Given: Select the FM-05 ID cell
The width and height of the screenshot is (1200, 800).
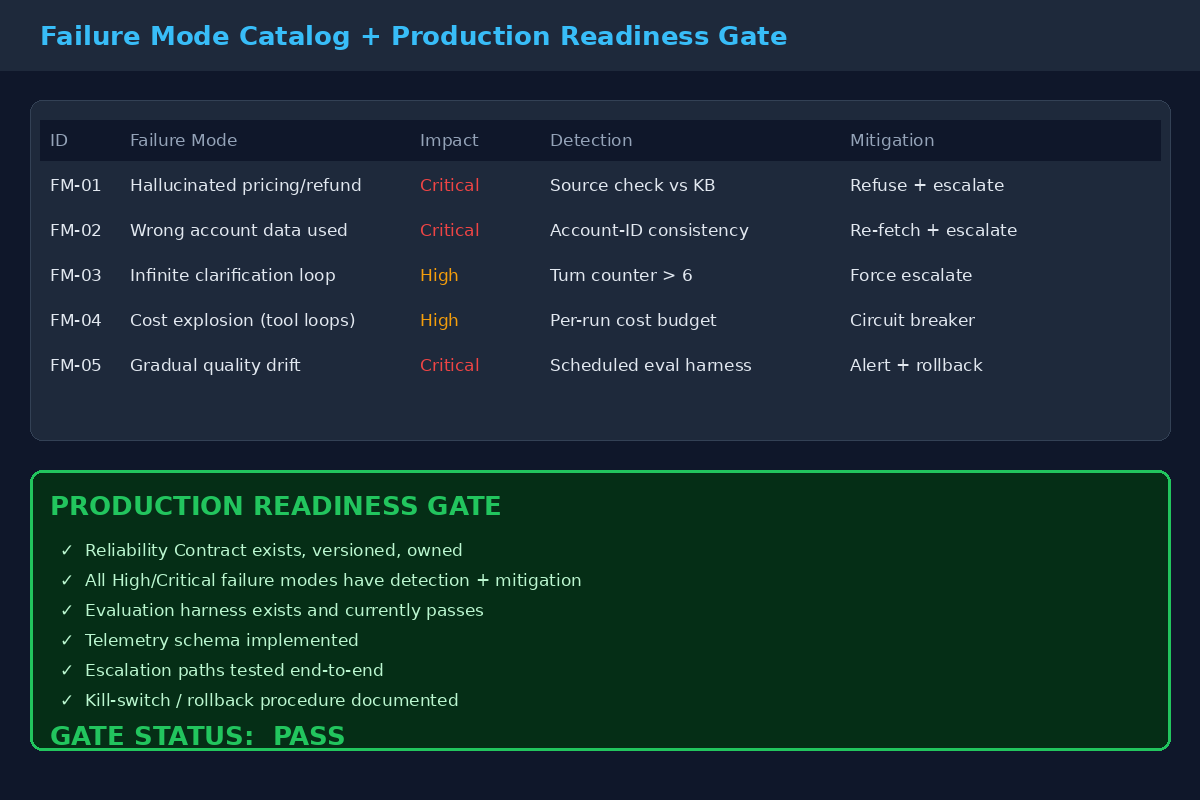Looking at the screenshot, I should pos(76,366).
